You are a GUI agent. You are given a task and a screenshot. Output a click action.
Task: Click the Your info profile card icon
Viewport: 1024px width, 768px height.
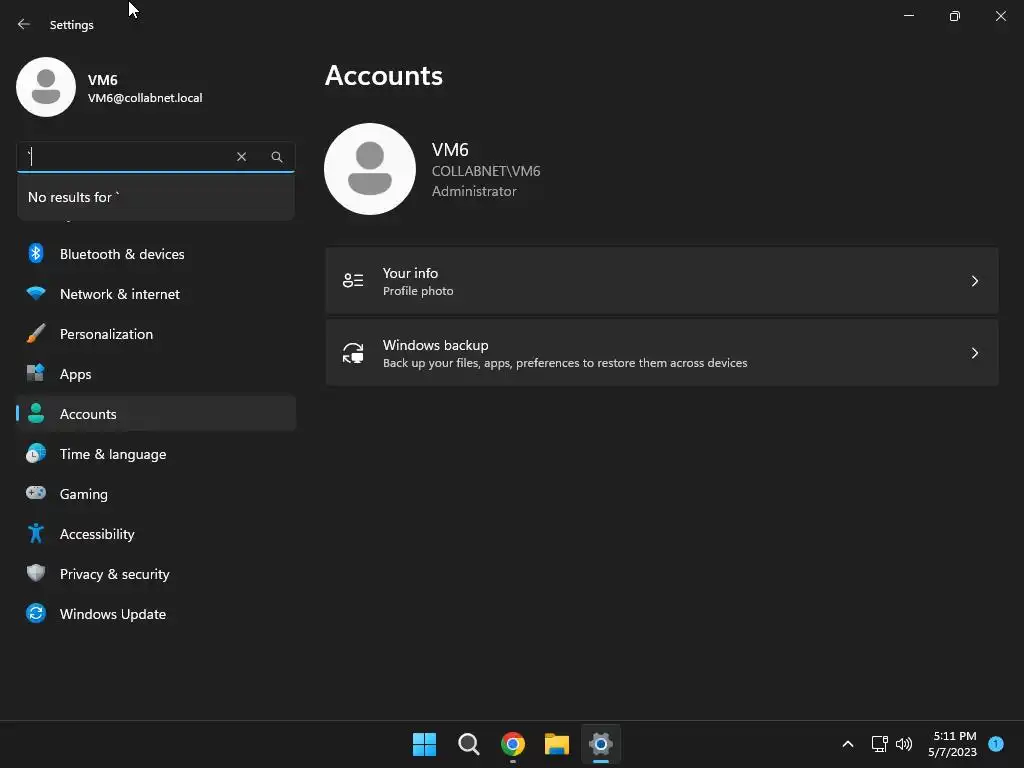coord(353,281)
